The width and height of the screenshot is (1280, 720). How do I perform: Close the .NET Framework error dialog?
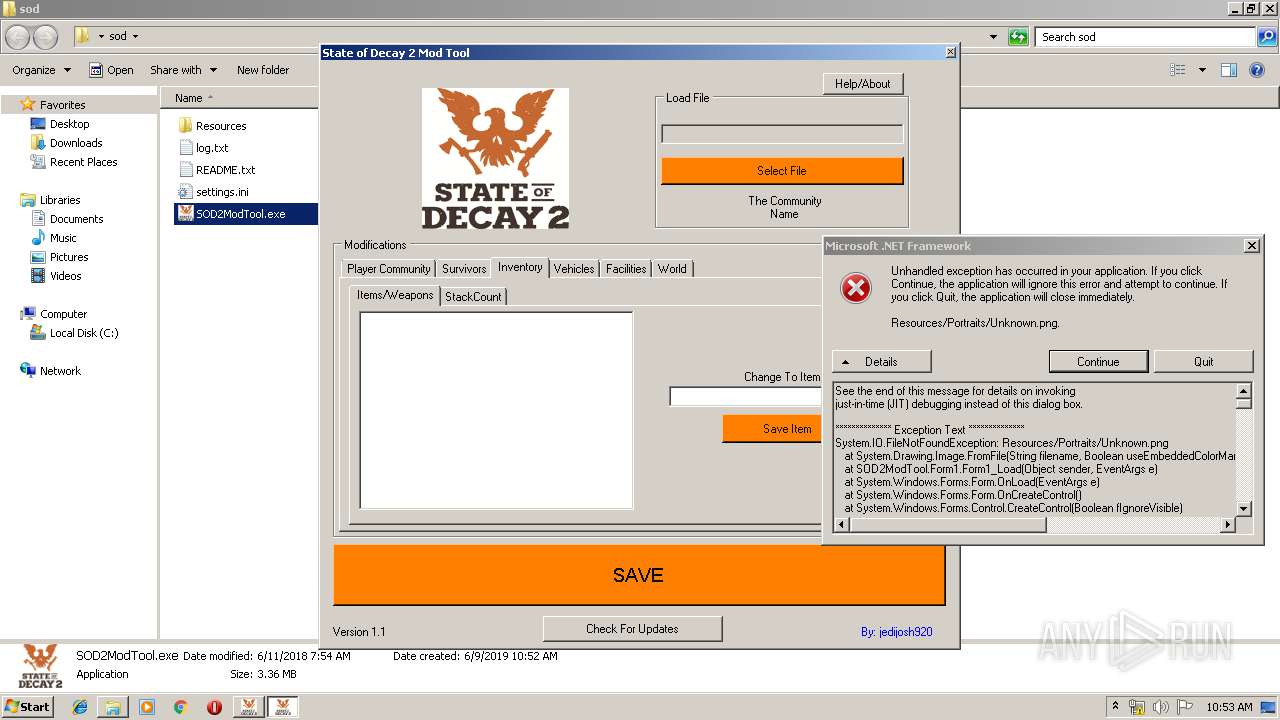click(1251, 246)
